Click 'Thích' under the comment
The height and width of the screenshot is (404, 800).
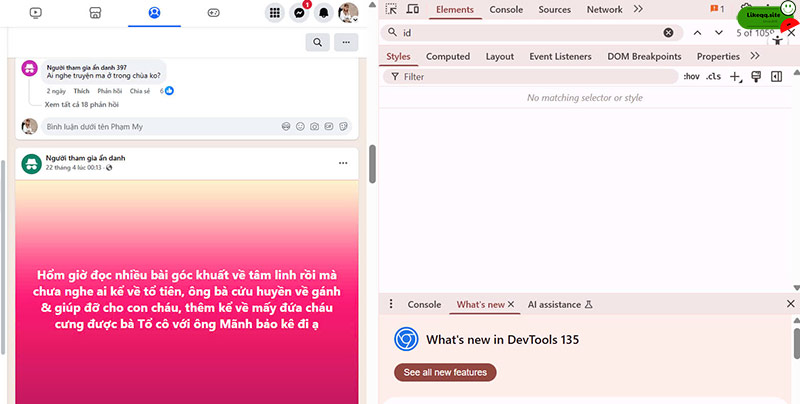[81, 91]
